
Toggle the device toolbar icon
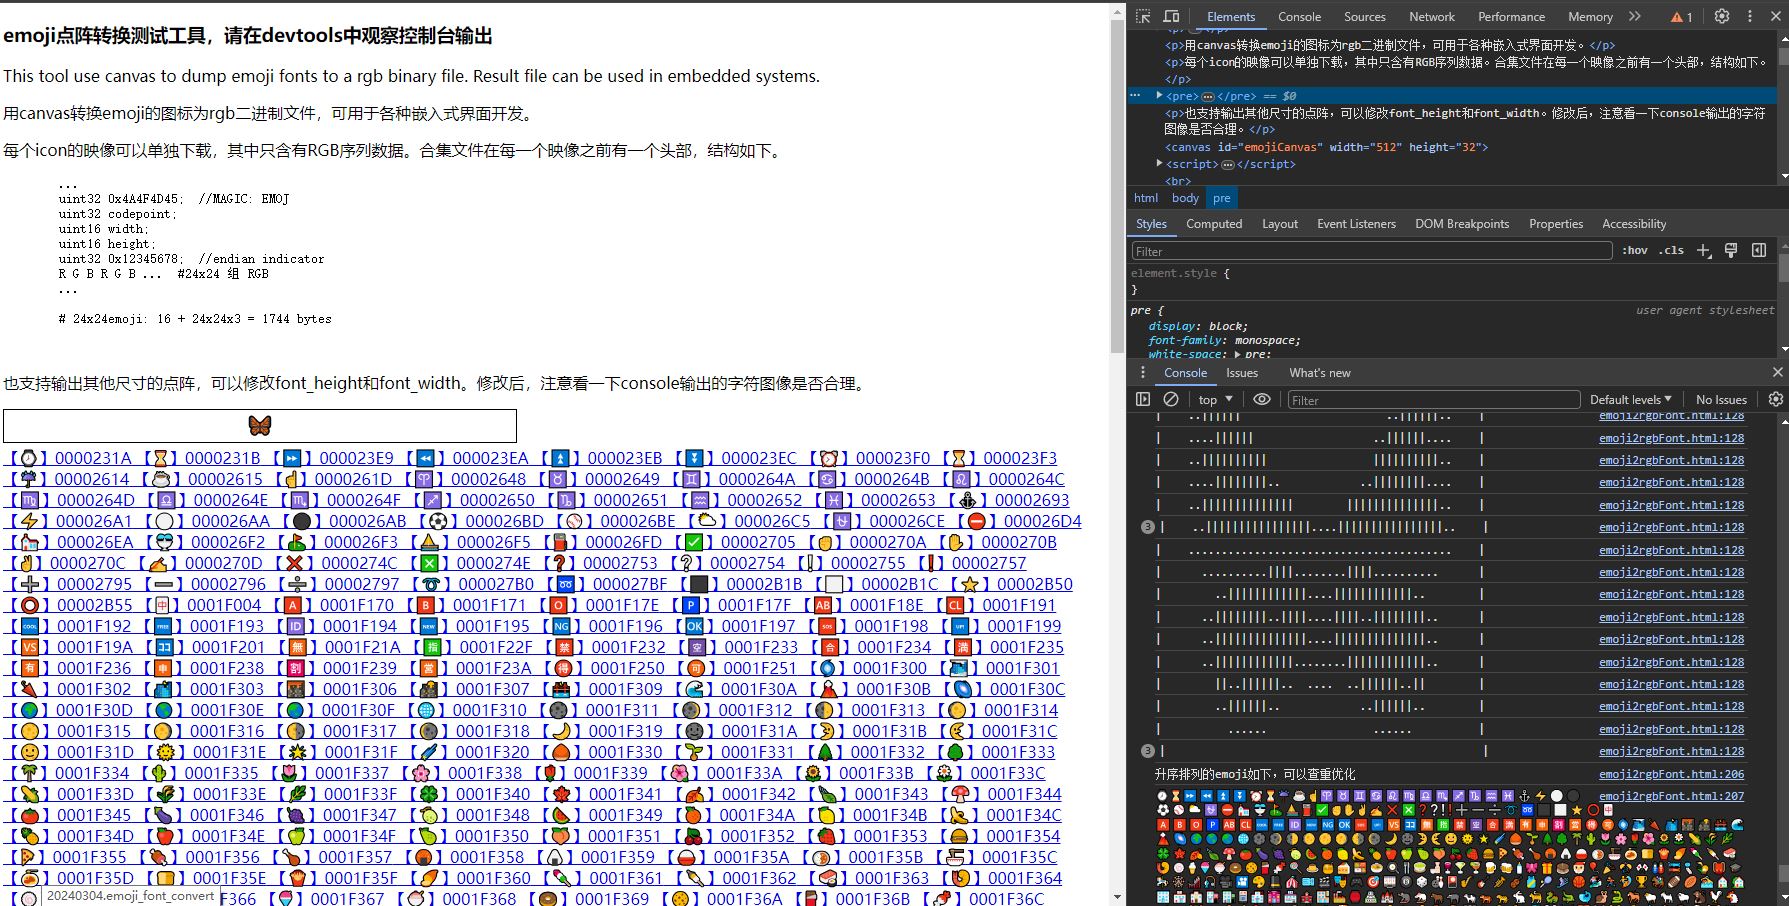(x=1171, y=16)
